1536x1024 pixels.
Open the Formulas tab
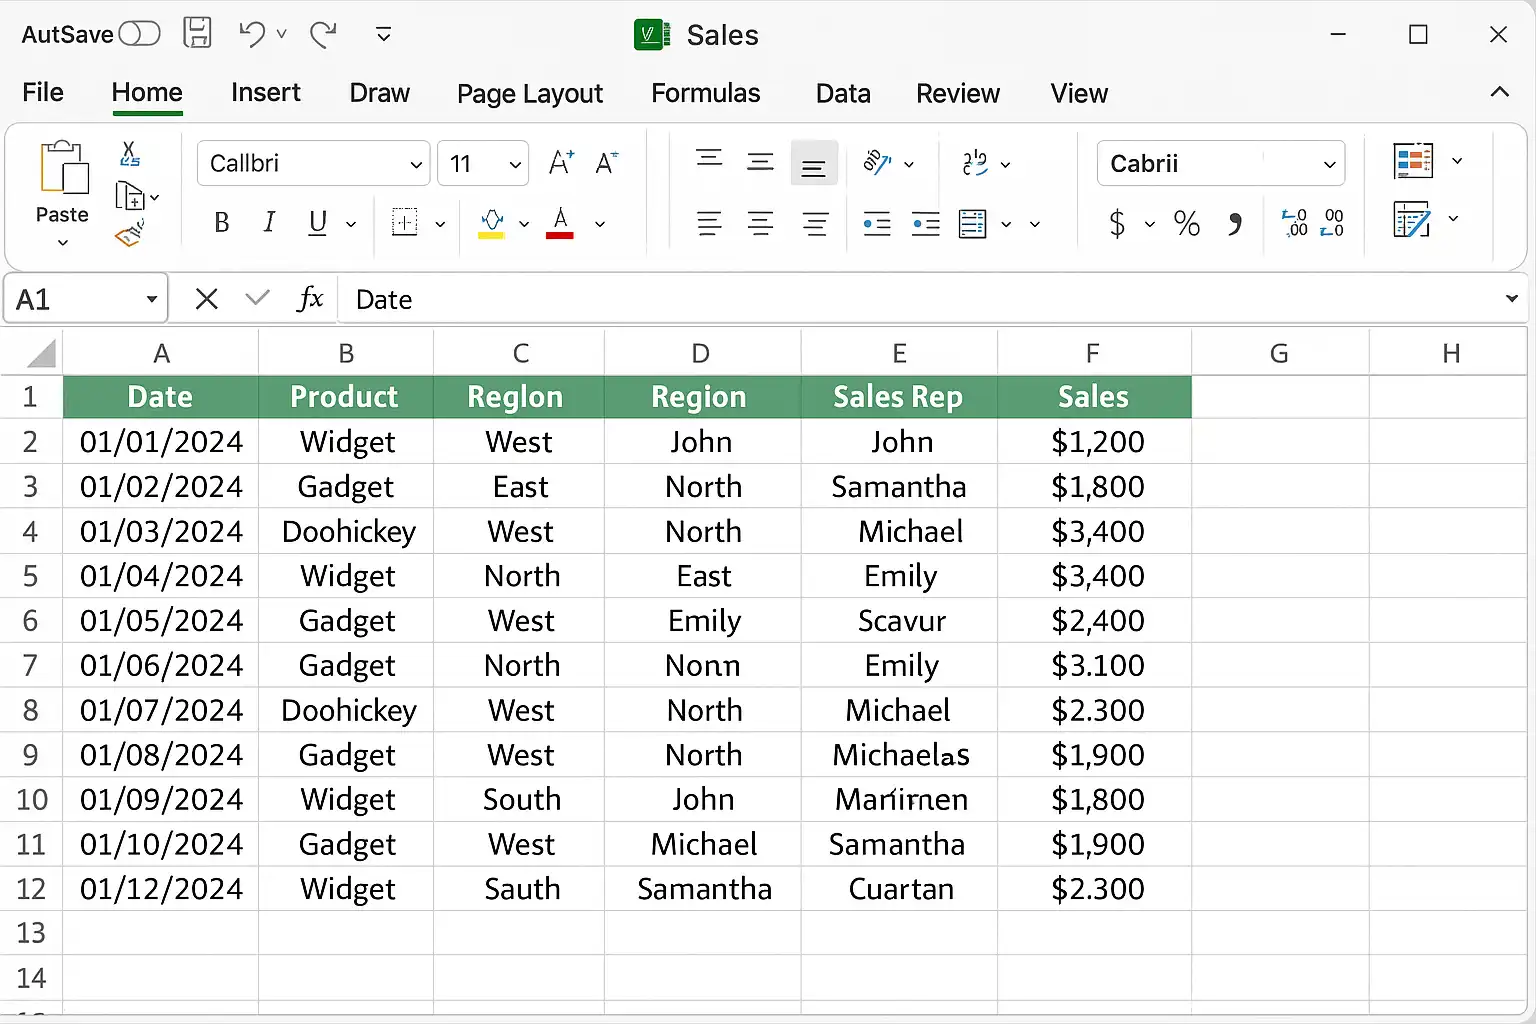pos(705,93)
